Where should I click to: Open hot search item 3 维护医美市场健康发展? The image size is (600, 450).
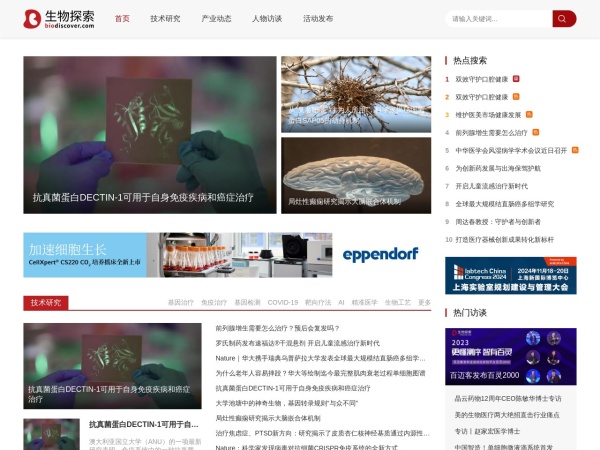click(x=488, y=115)
